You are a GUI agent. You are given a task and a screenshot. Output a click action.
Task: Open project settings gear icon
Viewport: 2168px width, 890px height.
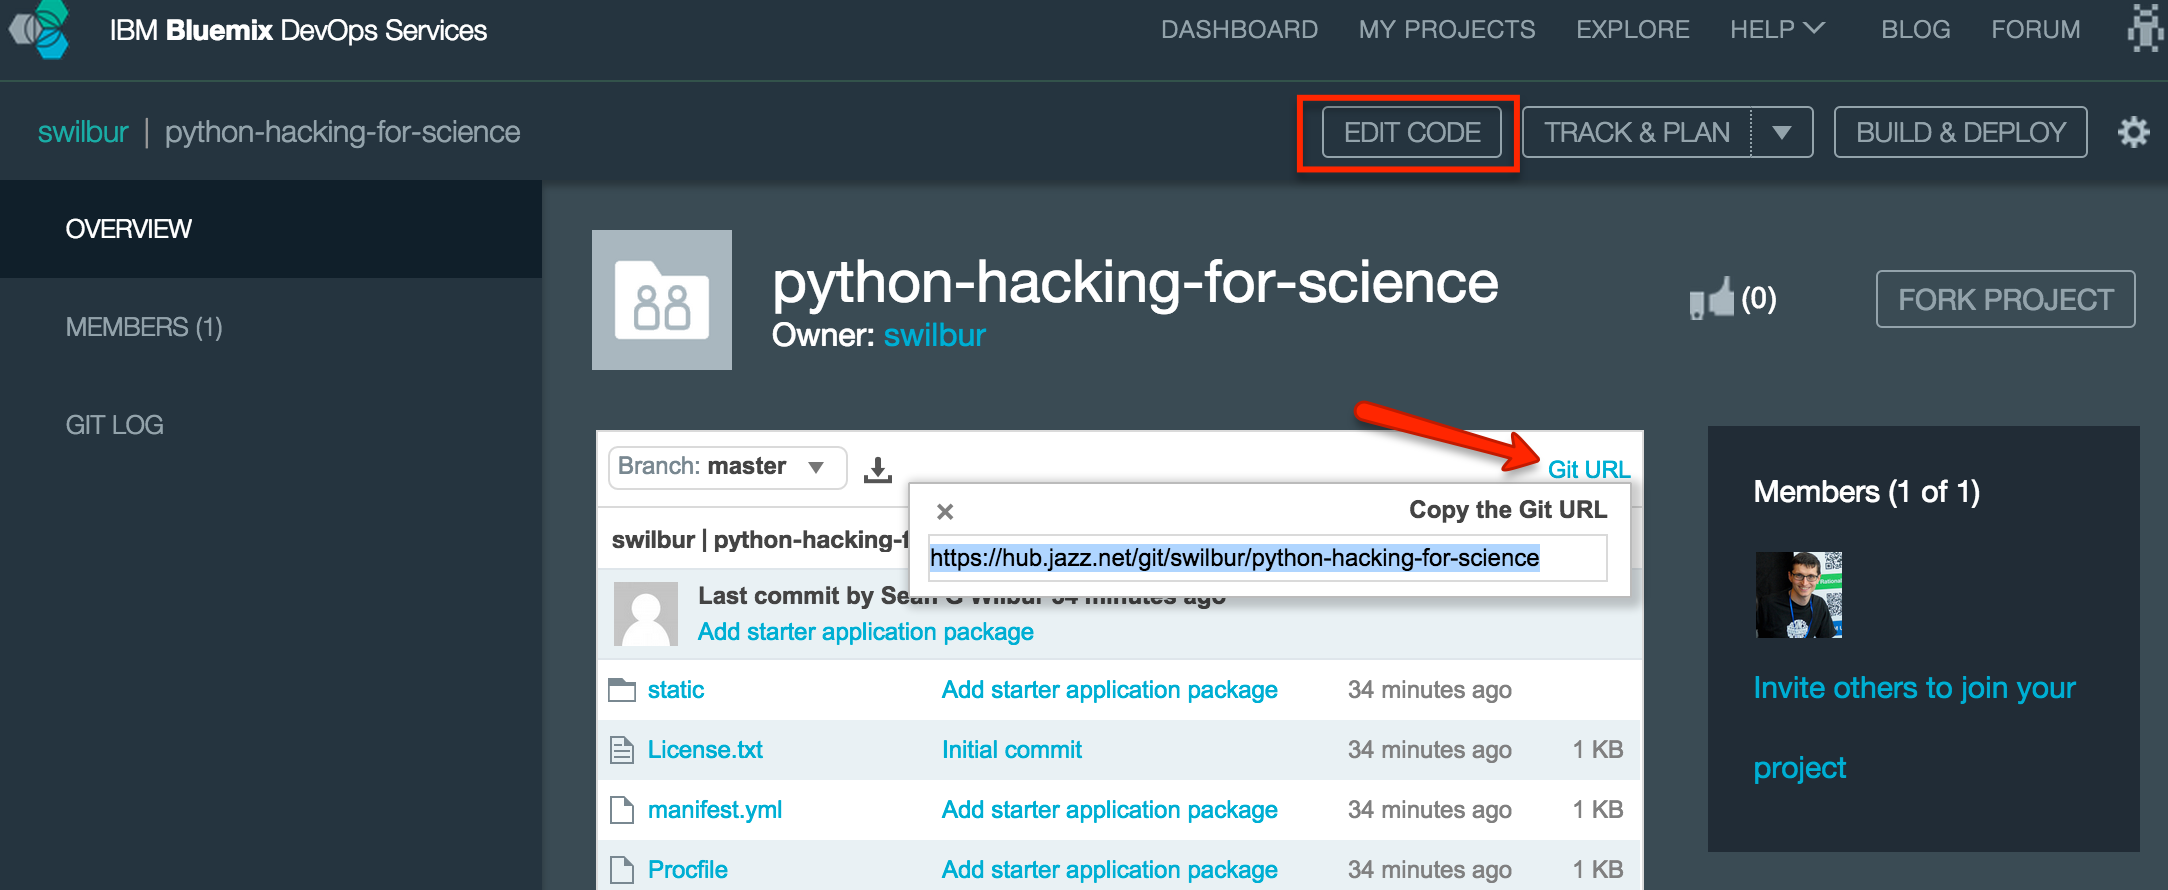pos(2133,132)
